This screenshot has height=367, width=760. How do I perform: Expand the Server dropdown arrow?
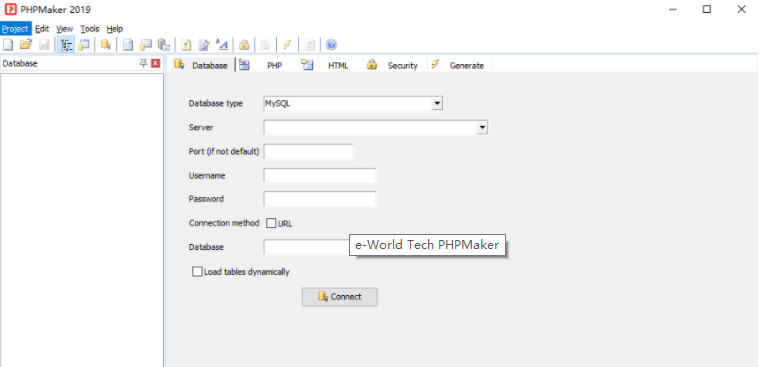[482, 128]
